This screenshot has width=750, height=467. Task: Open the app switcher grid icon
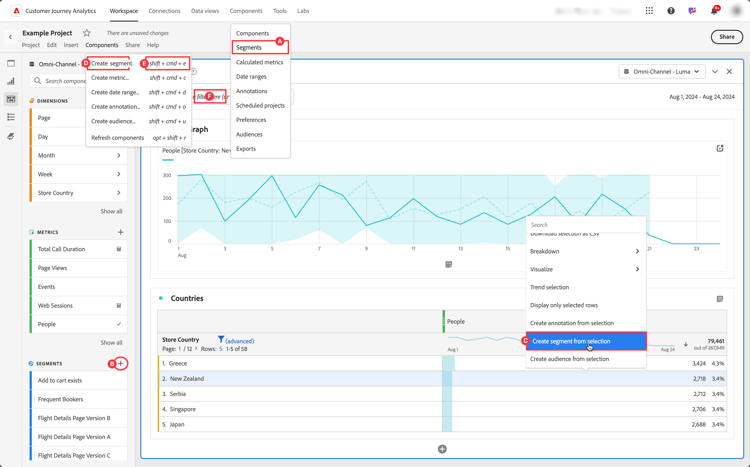point(649,11)
